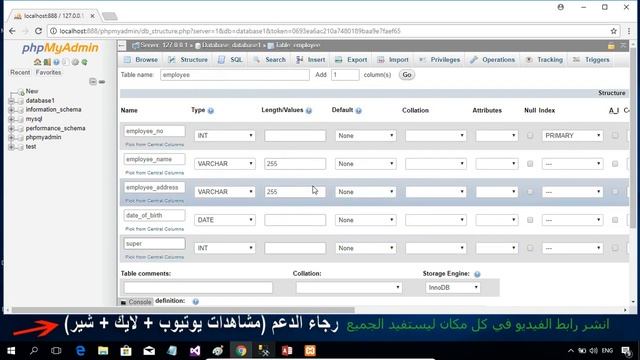Click the help icon next to definition label
640x360 pixels.
pyautogui.click(x=196, y=301)
